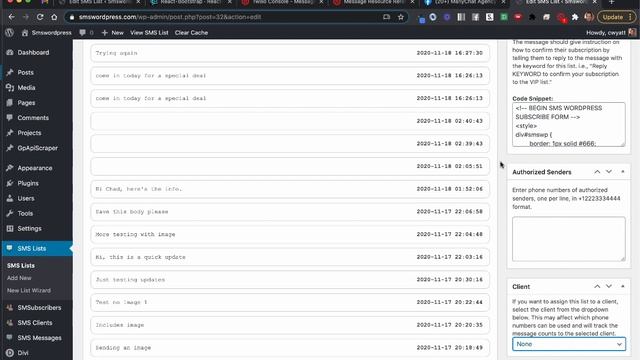This screenshot has width=640, height=360.
Task: Open Tools in the sidebar
Action: (x=25, y=213)
